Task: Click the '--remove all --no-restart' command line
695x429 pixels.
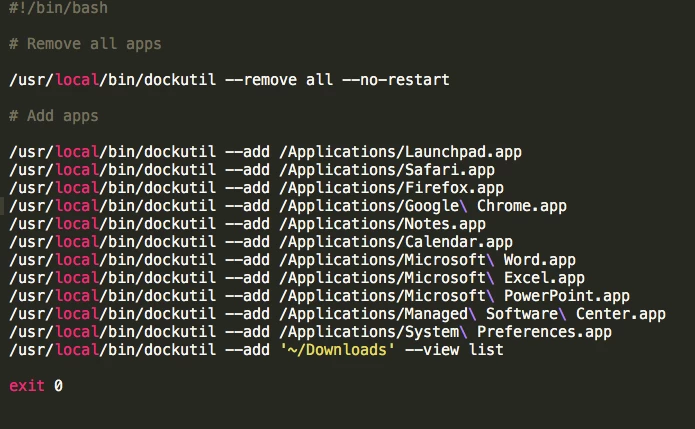Action: [x=229, y=80]
